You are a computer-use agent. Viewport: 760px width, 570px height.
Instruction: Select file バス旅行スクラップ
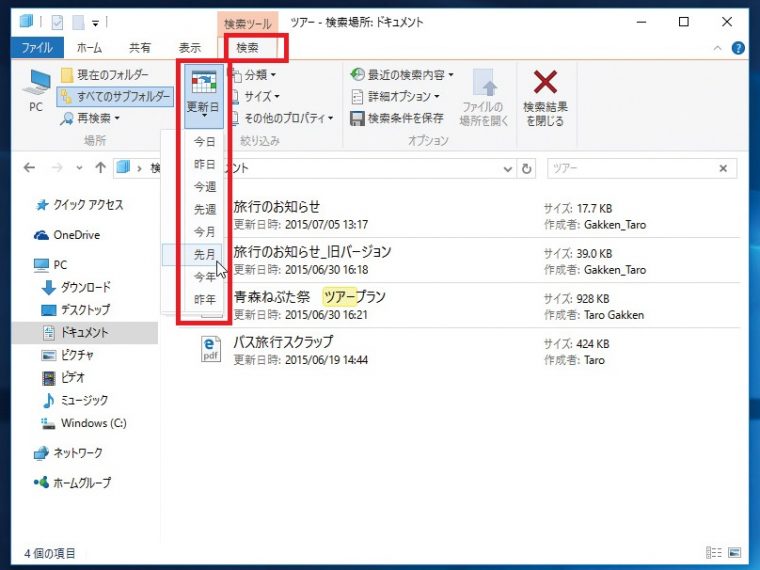coord(470,350)
